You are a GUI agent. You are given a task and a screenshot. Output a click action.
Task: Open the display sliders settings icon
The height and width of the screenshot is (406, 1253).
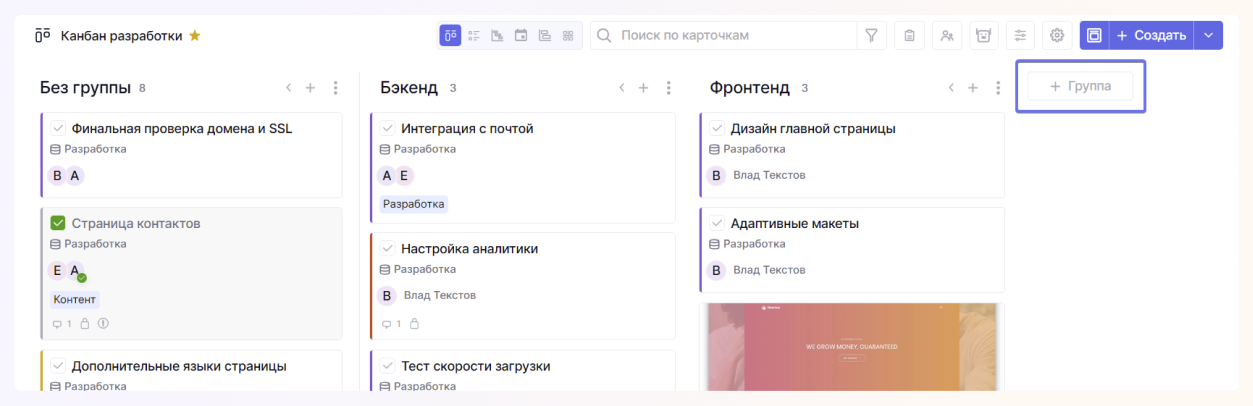[1020, 36]
